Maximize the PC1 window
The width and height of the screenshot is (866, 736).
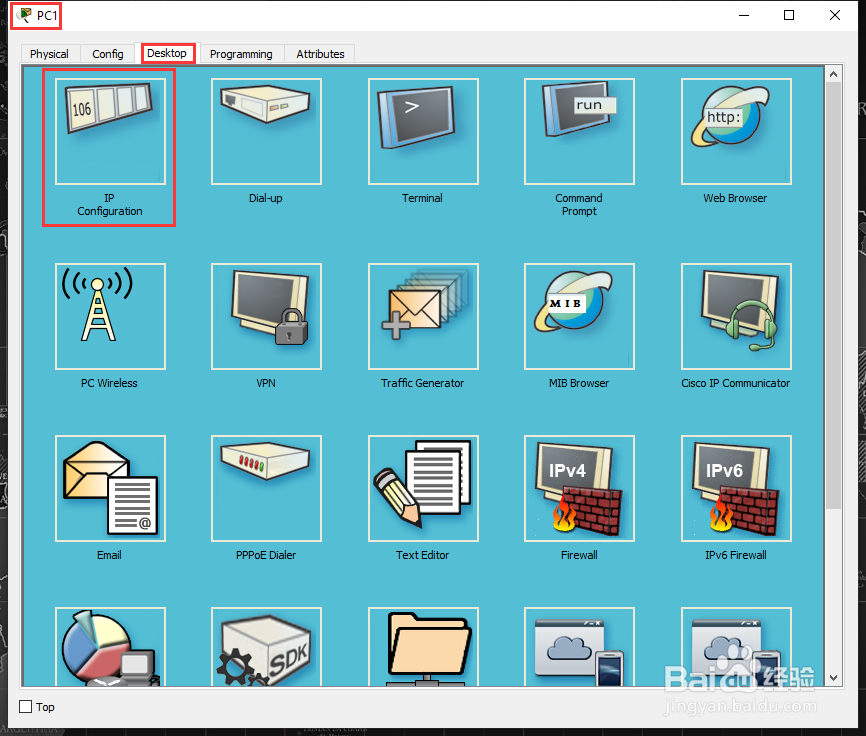click(x=789, y=15)
